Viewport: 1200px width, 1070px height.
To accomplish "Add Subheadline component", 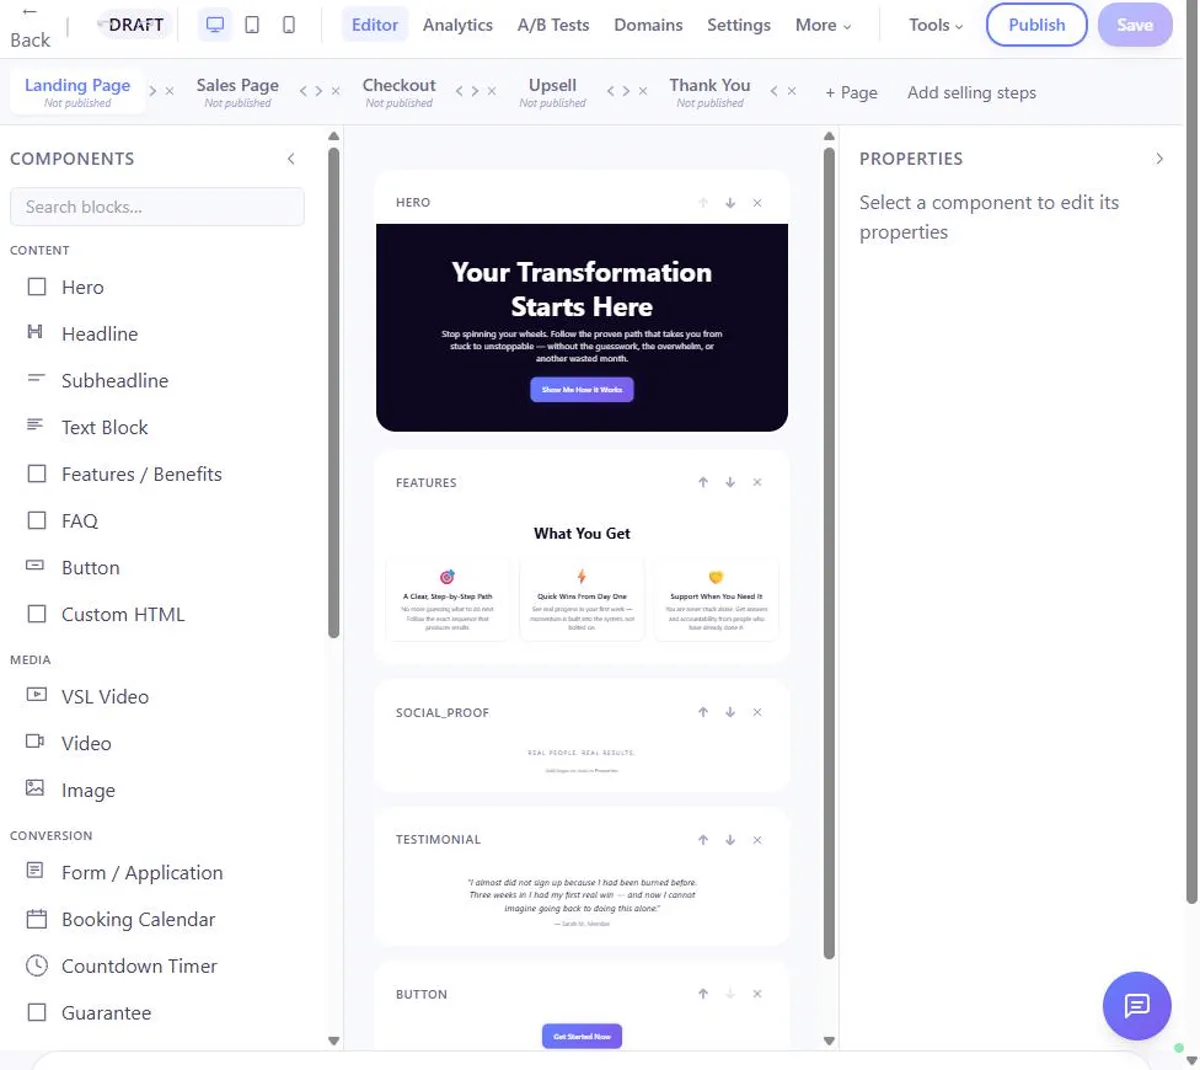I will tap(157, 381).
